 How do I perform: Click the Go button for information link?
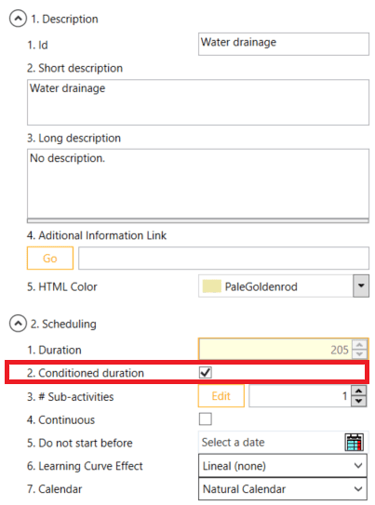pyautogui.click(x=50, y=258)
